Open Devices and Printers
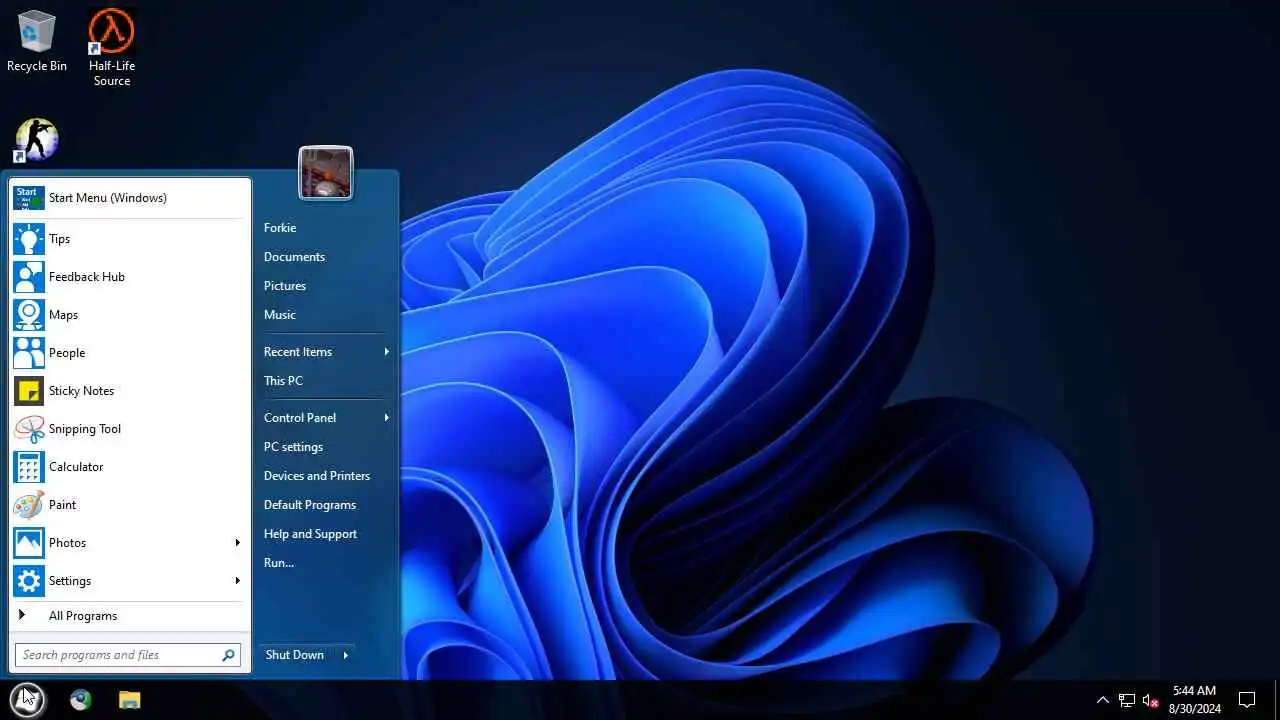 [x=317, y=476]
